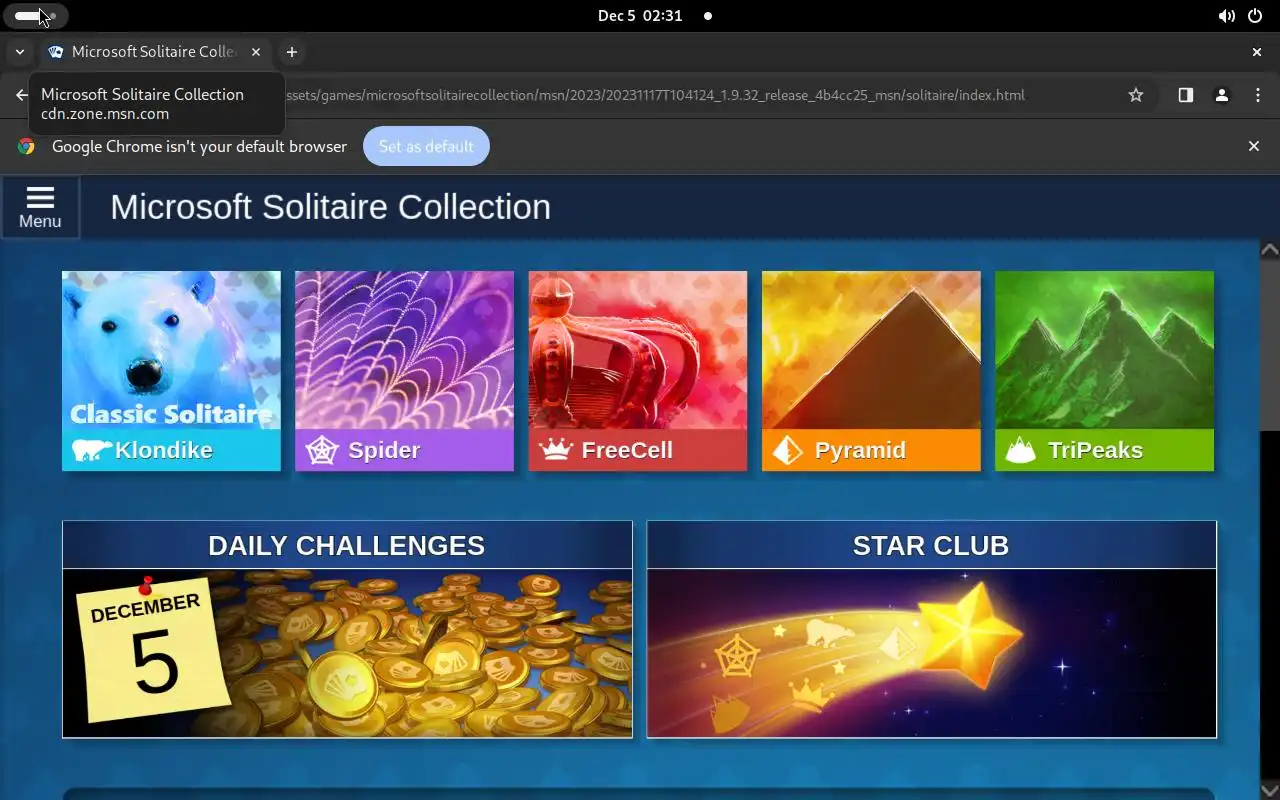Click the page scrollbar up arrow
This screenshot has width=1280, height=800.
[1269, 249]
